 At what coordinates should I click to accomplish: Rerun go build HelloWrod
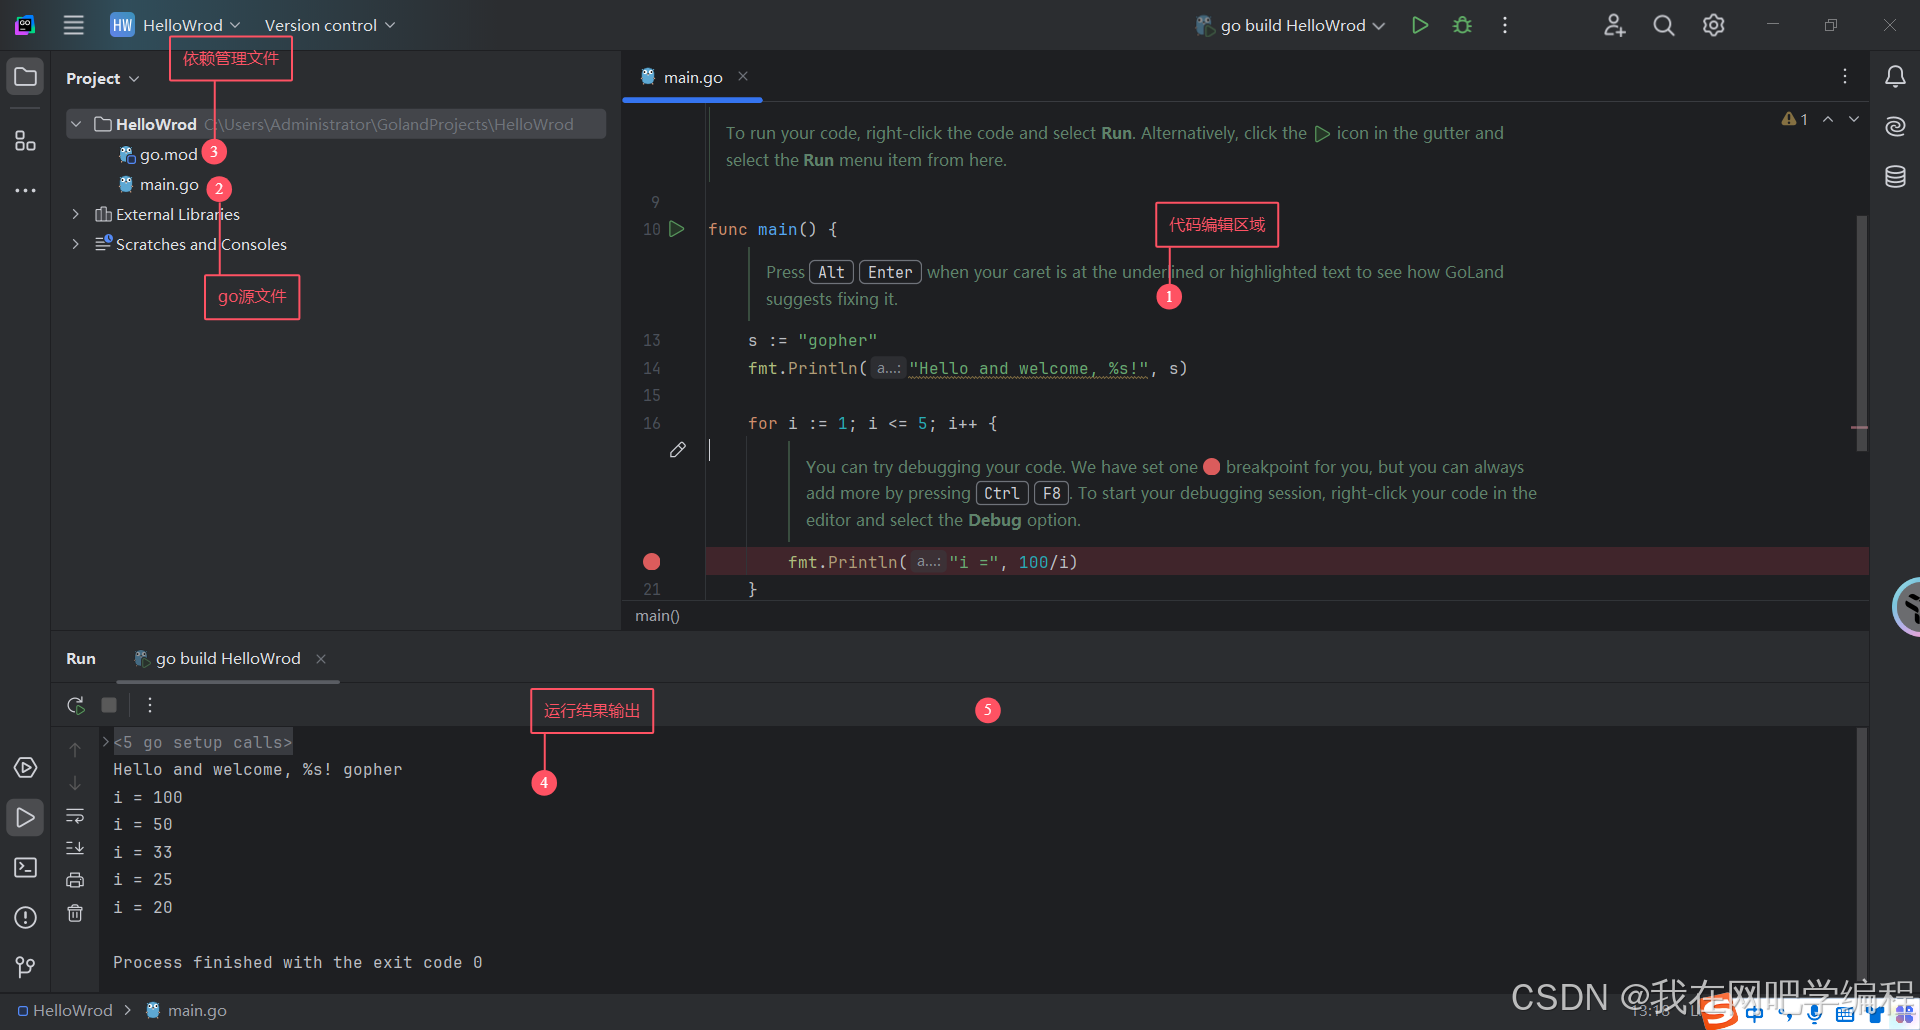click(76, 705)
